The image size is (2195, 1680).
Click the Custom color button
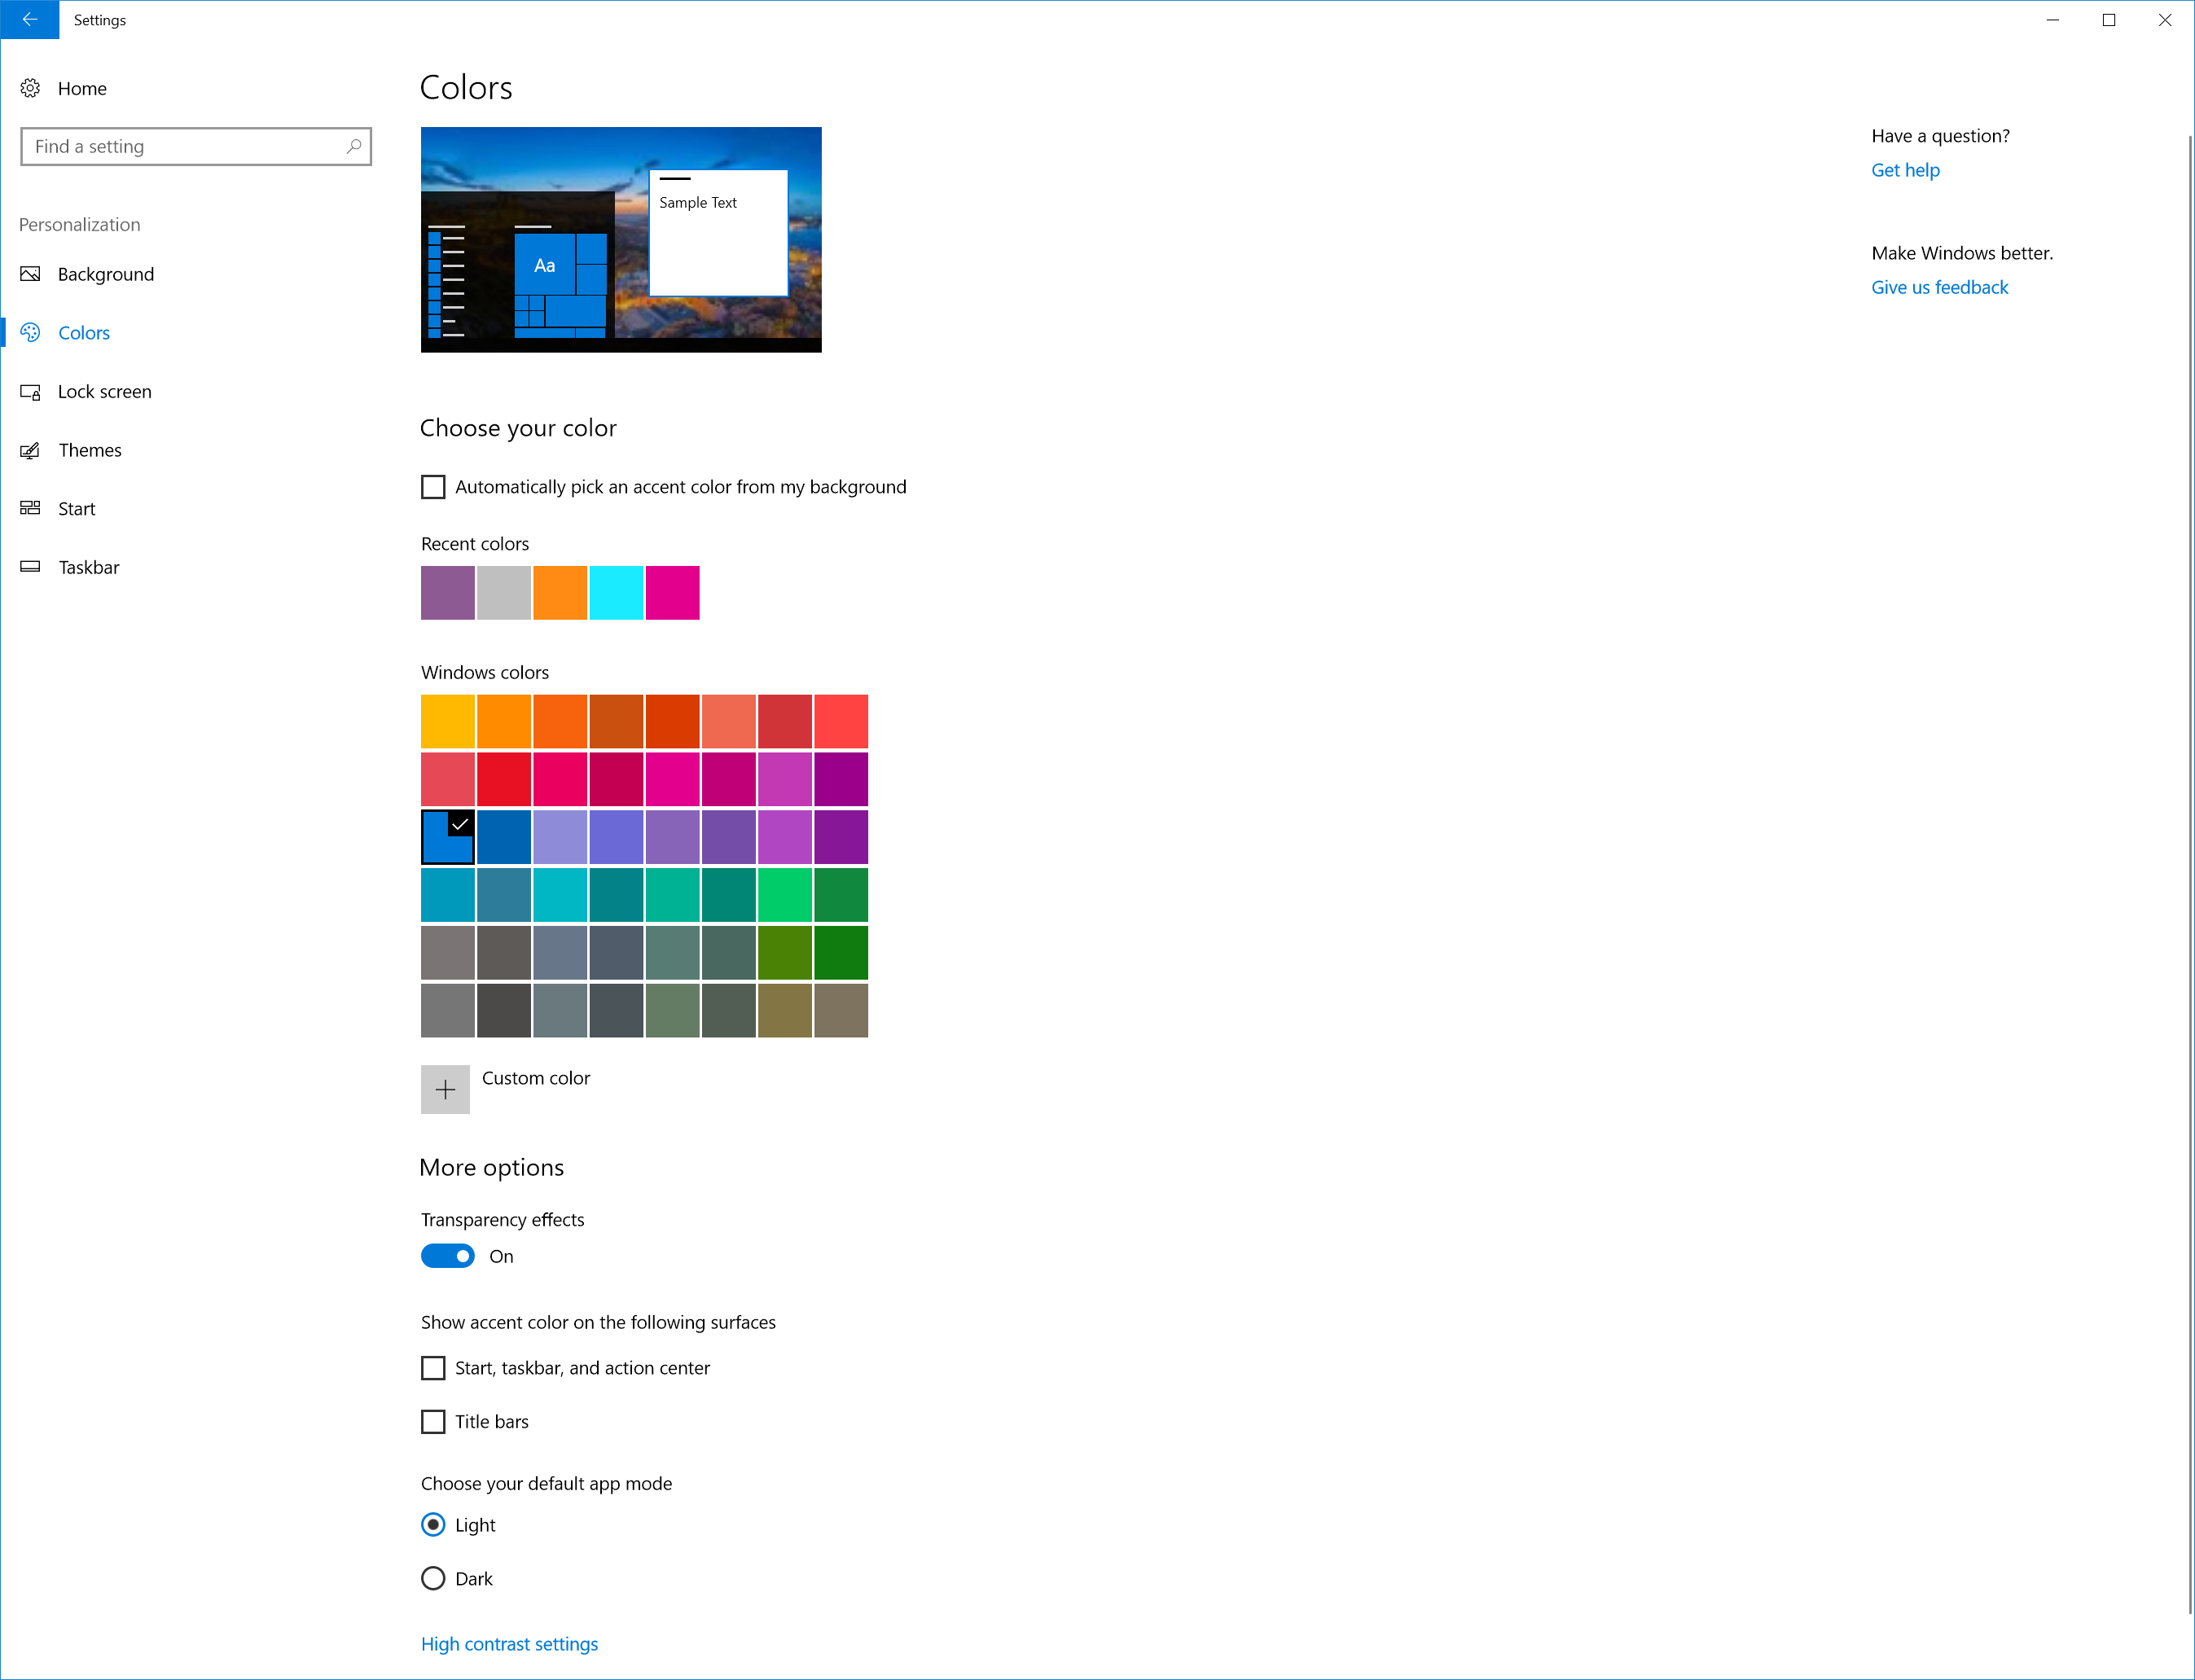coord(445,1084)
